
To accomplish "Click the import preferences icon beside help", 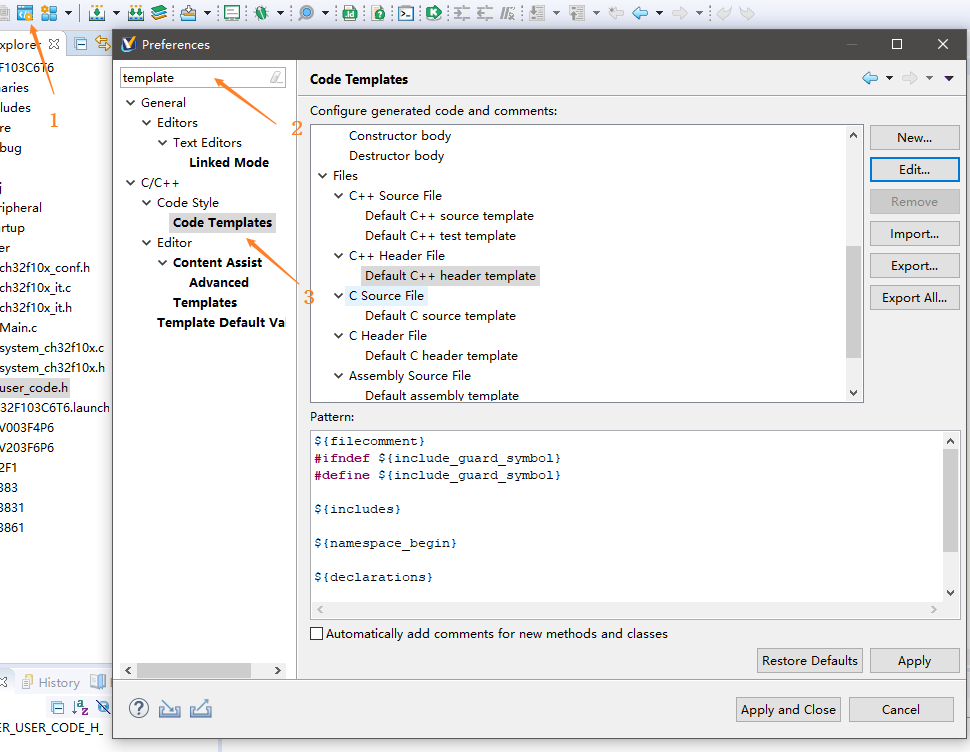I will pyautogui.click(x=170, y=709).
